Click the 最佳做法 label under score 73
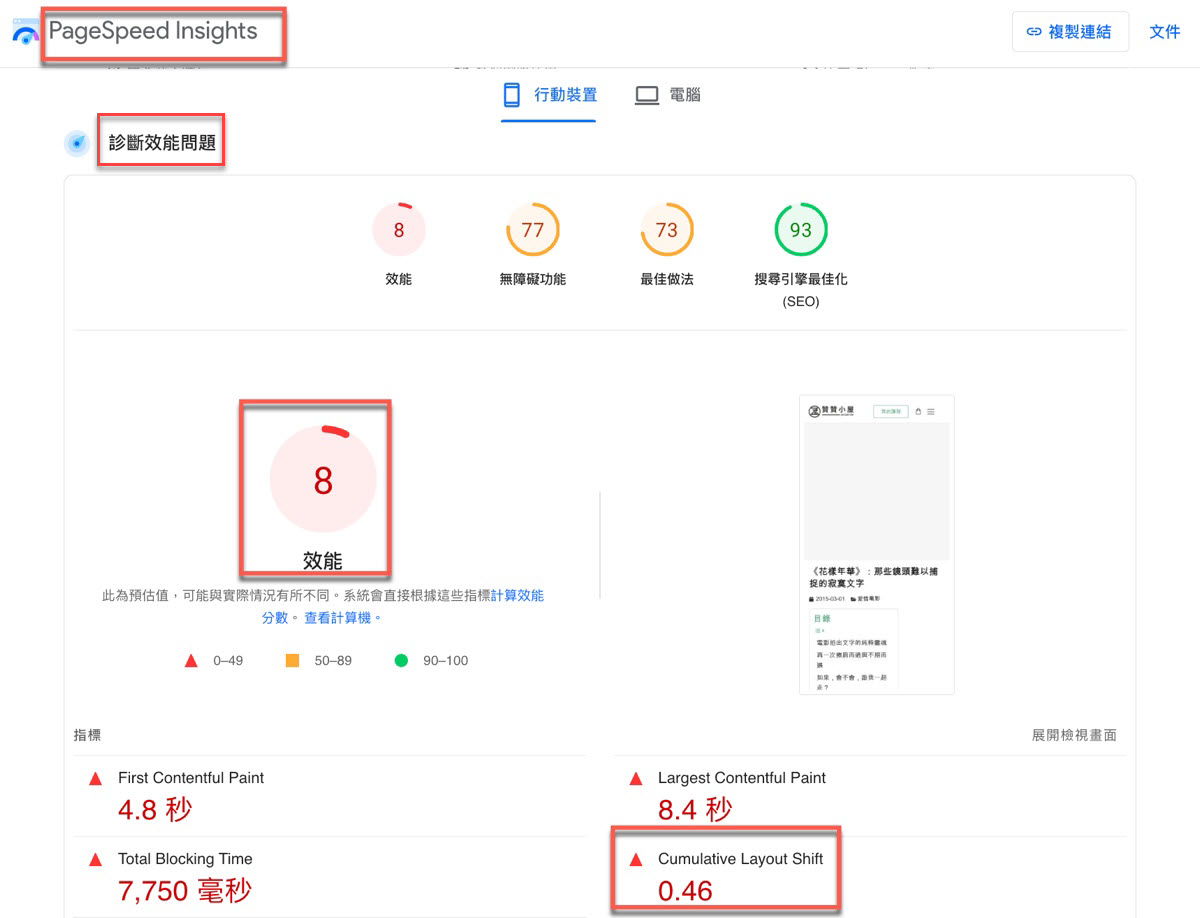This screenshot has height=918, width=1200. pyautogui.click(x=667, y=279)
